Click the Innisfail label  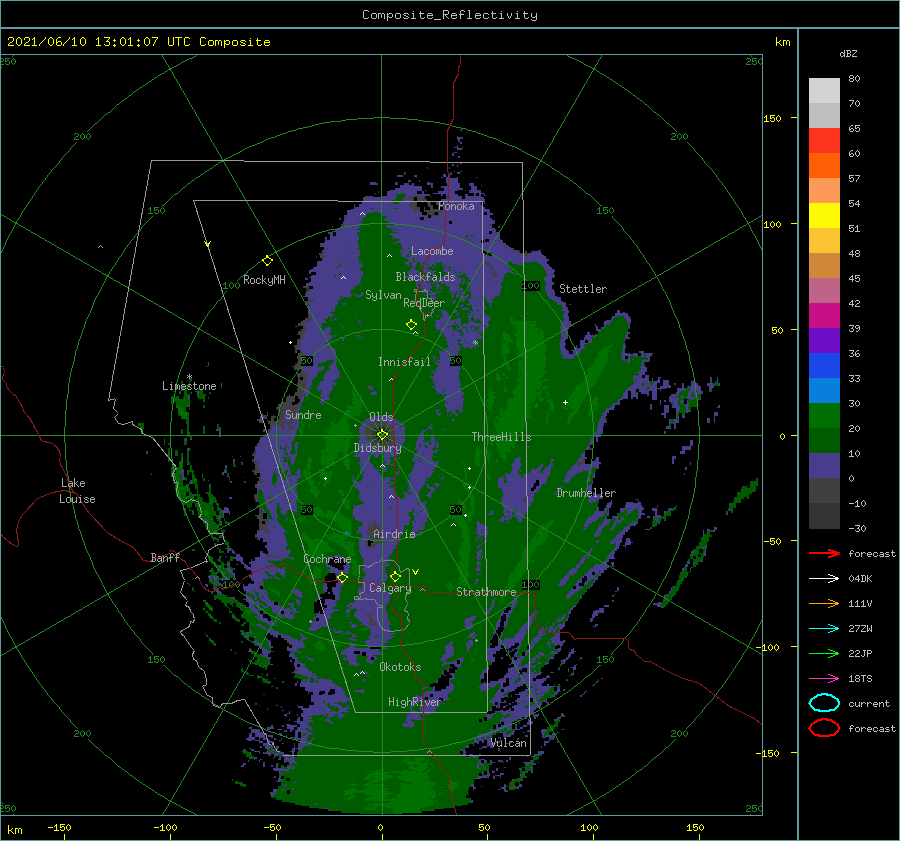[x=404, y=362]
